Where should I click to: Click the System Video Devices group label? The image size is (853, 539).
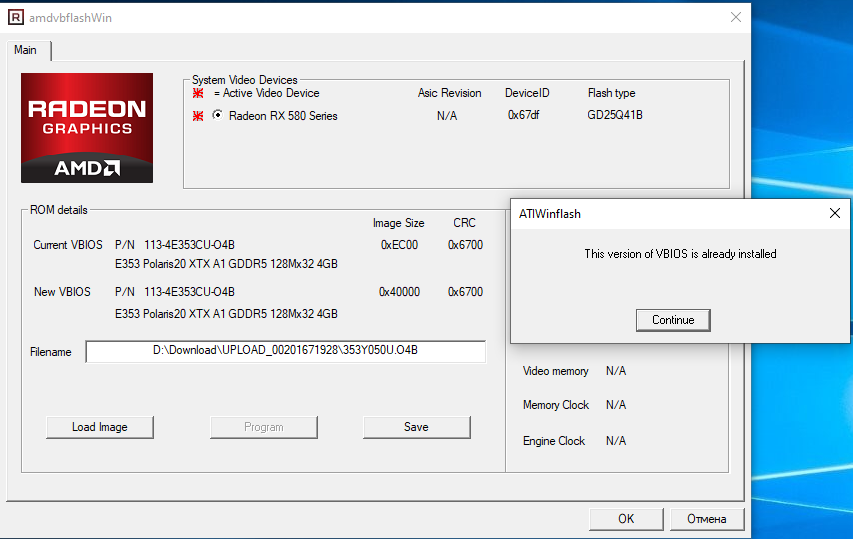click(245, 80)
